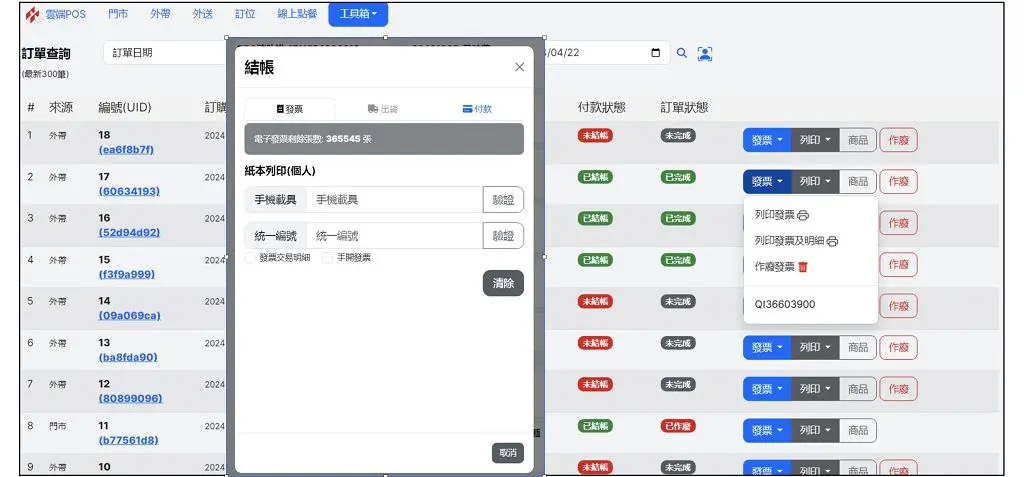Click the 雲端POS logo
The width and height of the screenshot is (1024, 477).
(x=56, y=15)
